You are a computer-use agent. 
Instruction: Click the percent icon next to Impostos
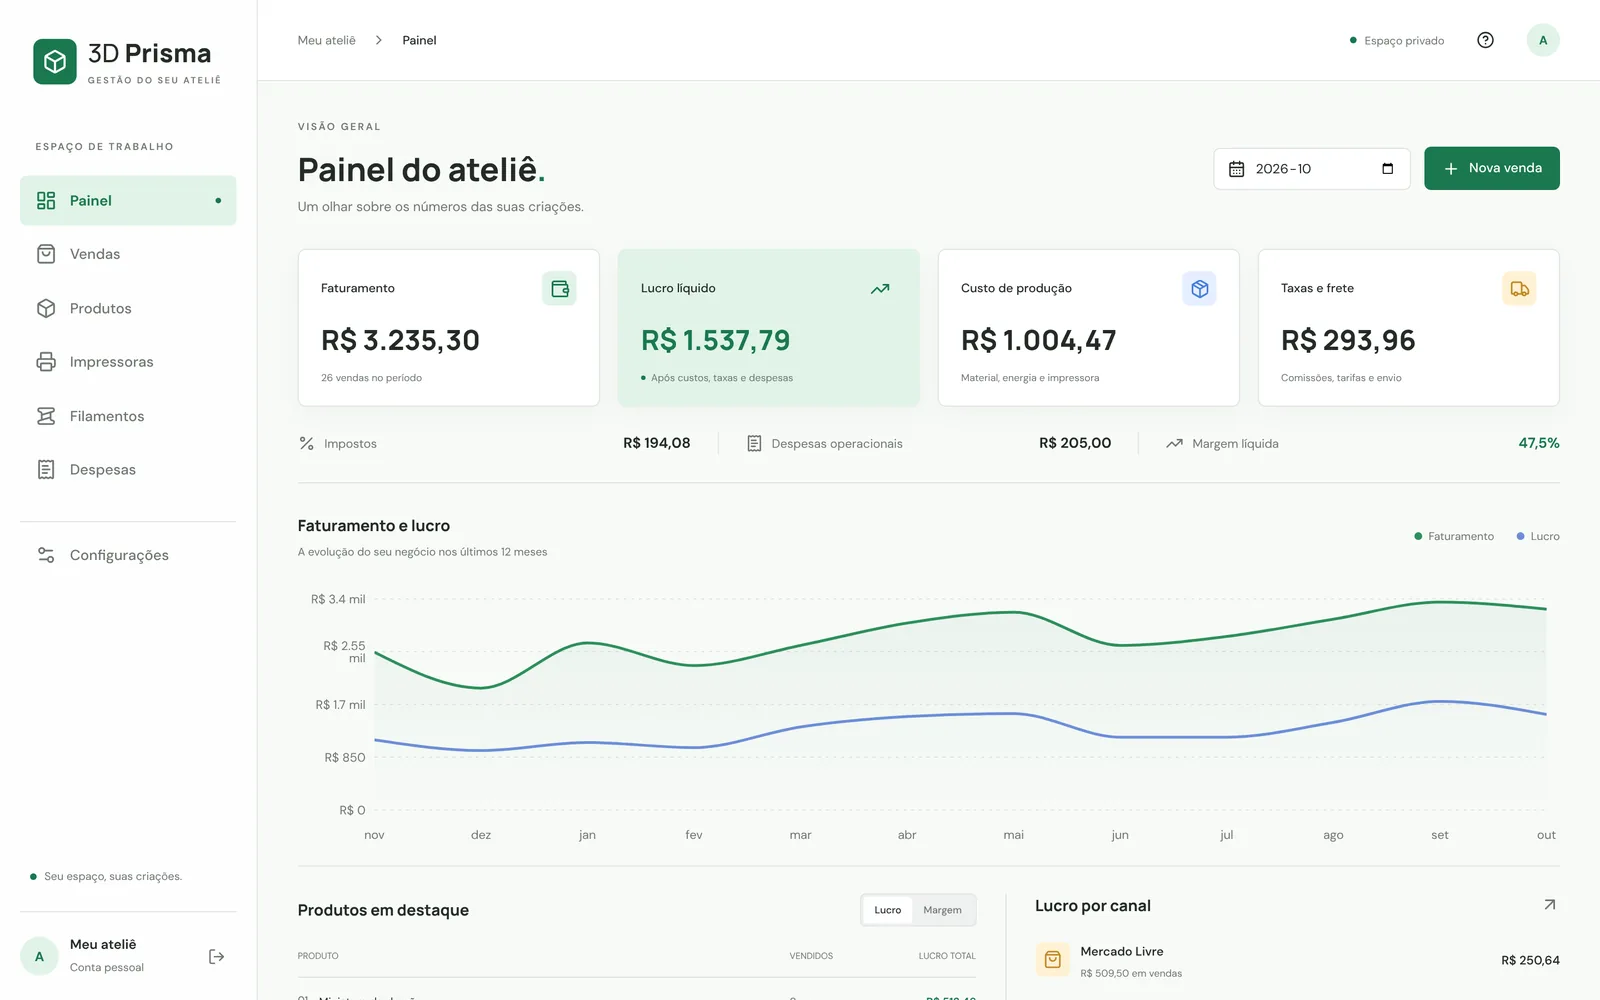click(x=307, y=443)
